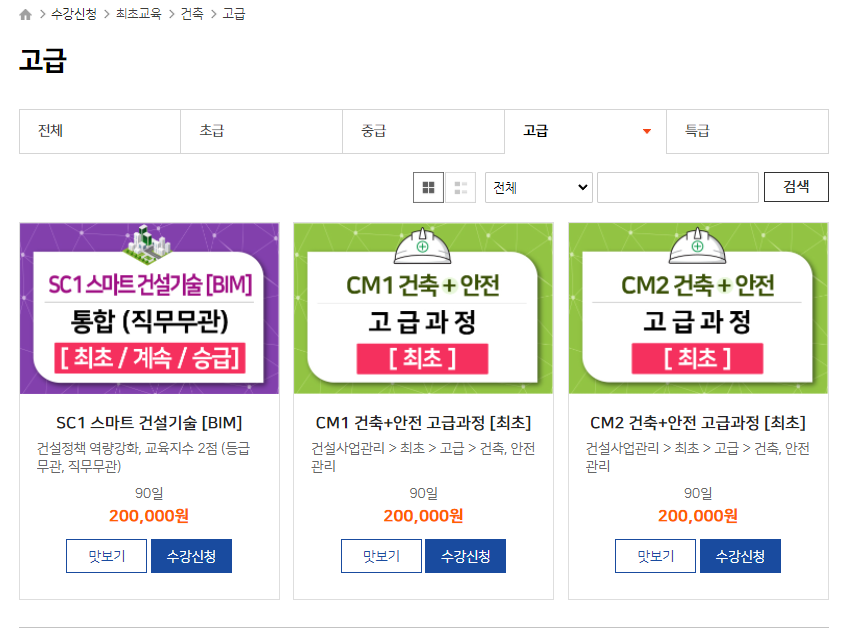Open the CM2 건축+안전 course thumbnail
Screen dimensions: 843x639
[698, 308]
